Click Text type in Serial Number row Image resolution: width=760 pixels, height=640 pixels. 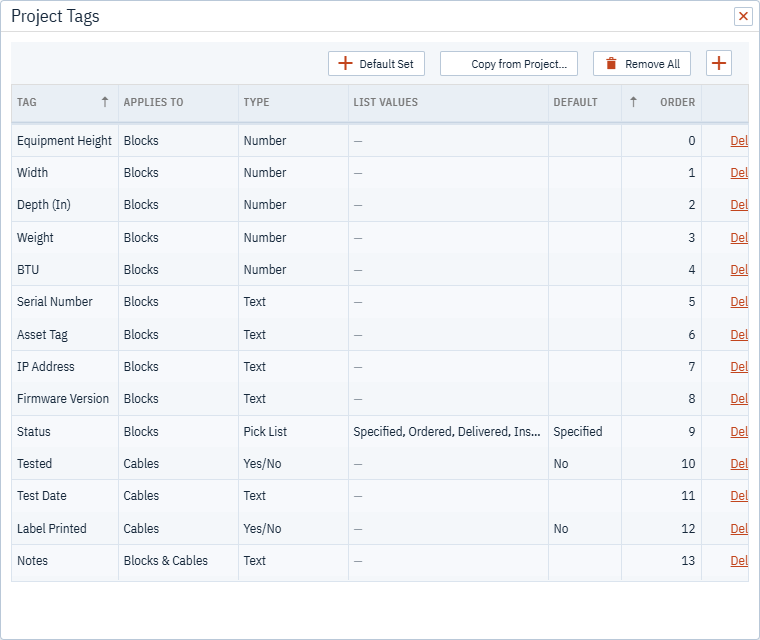click(x=254, y=302)
